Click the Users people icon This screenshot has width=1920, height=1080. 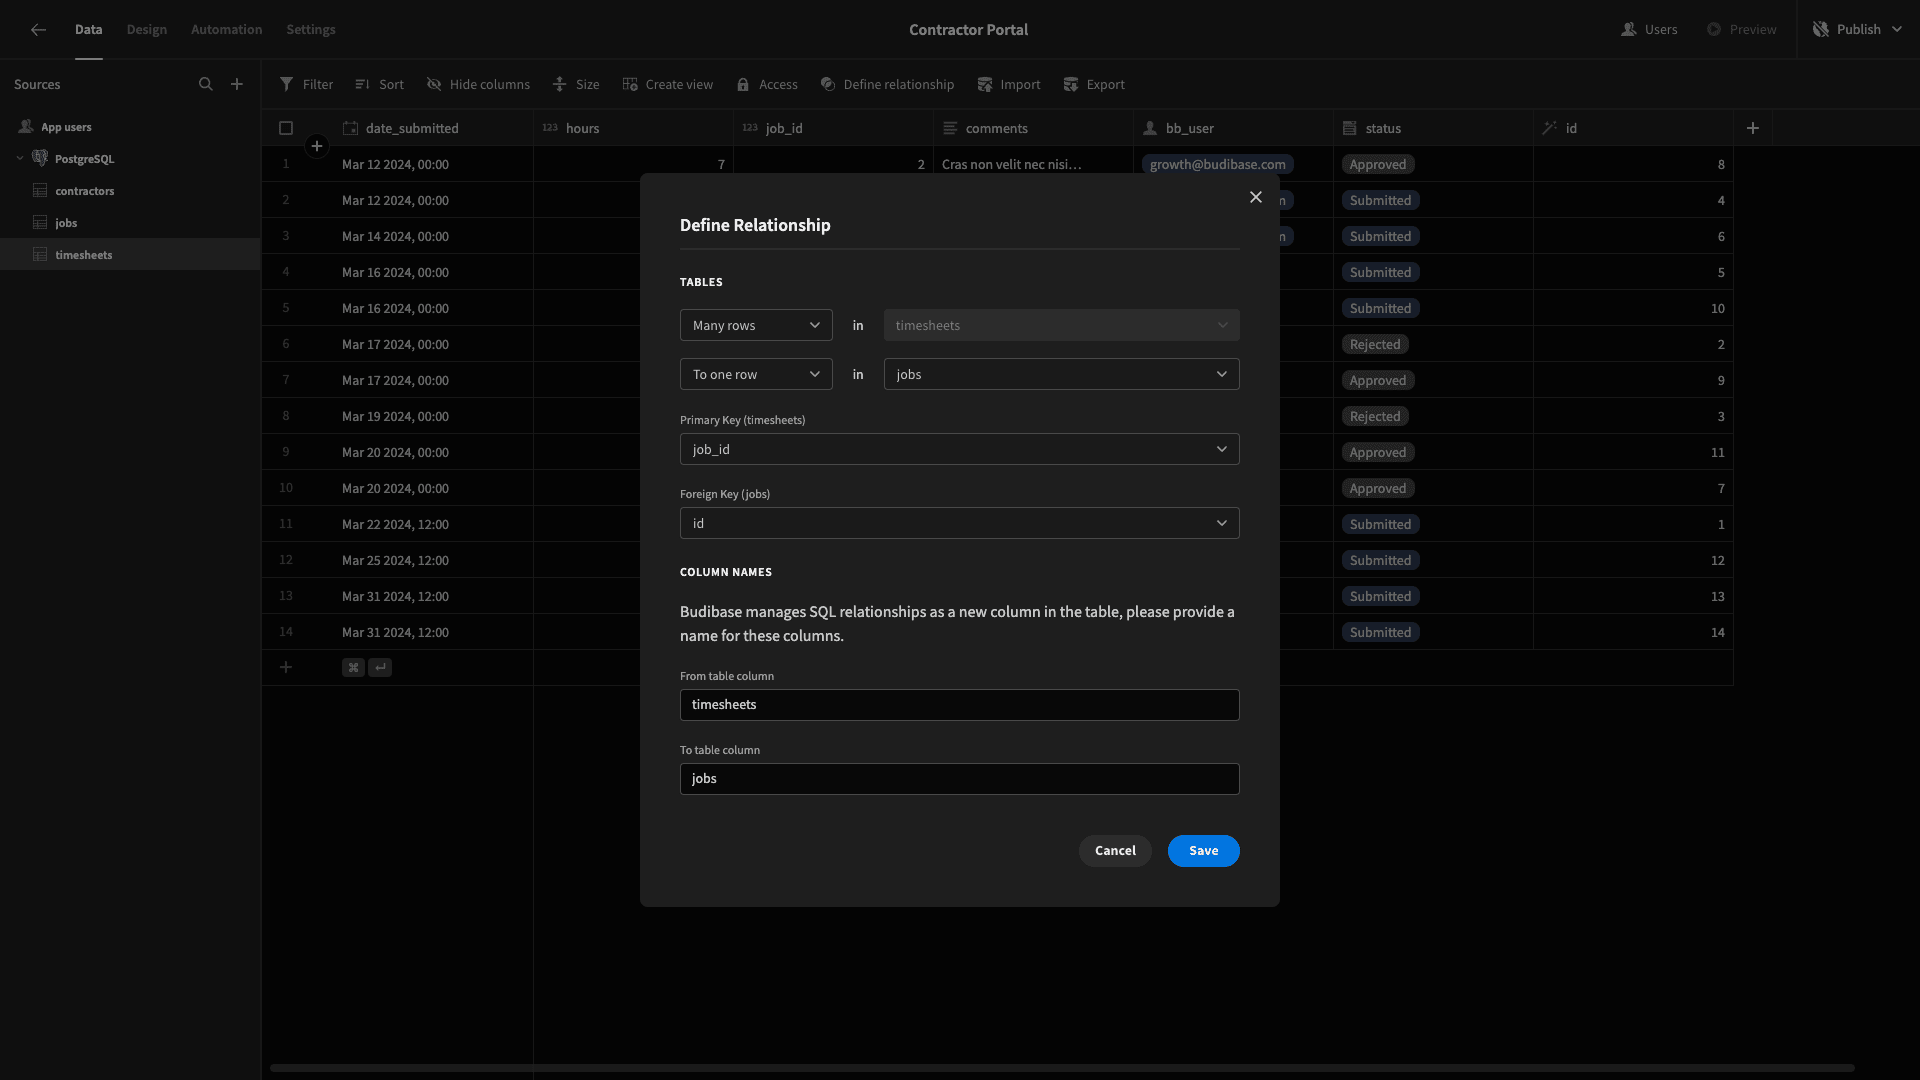click(1629, 29)
